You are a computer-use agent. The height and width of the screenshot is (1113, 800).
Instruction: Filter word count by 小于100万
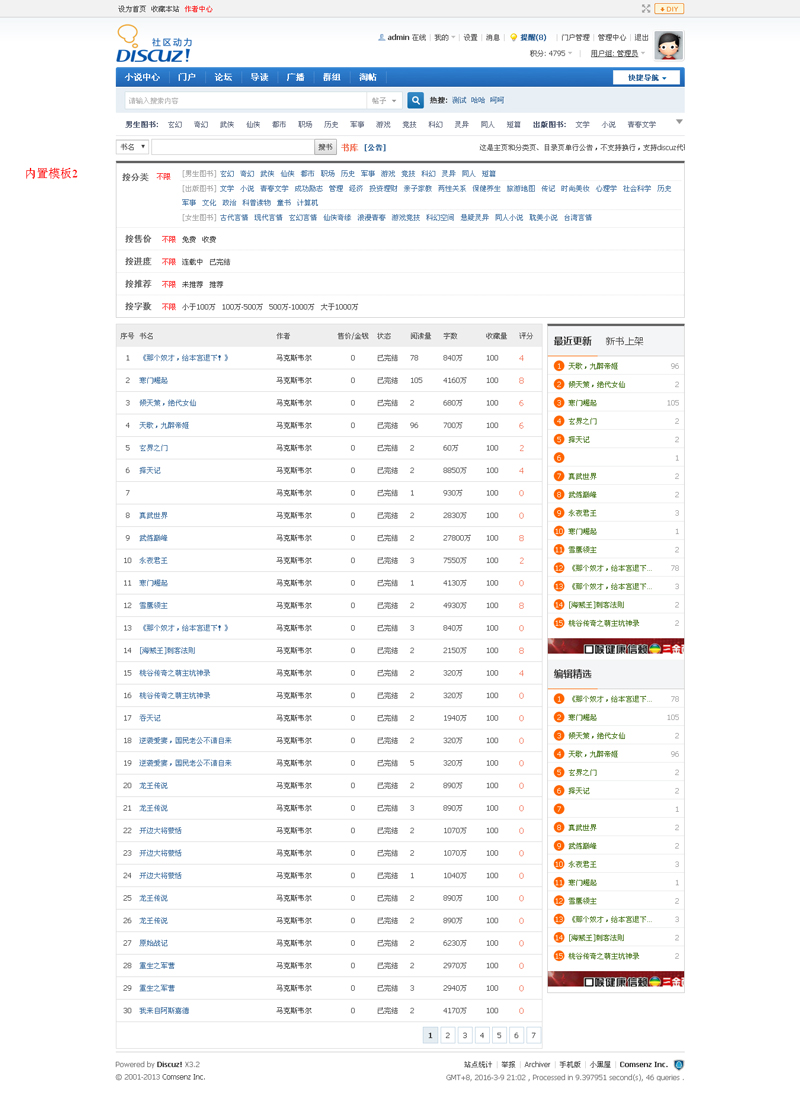[199, 307]
